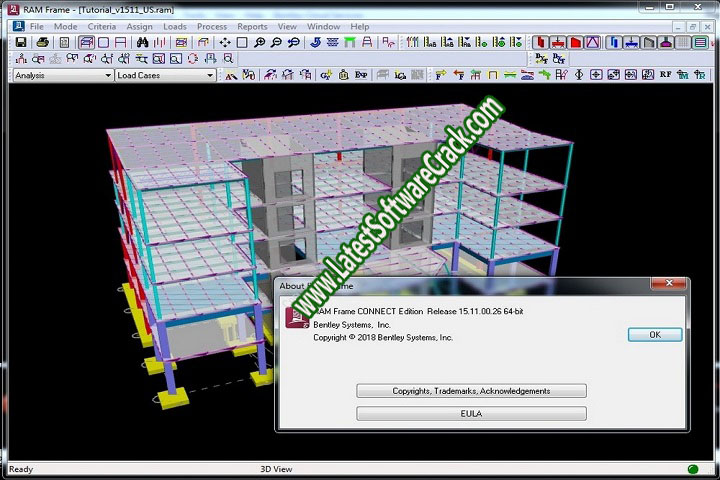Image resolution: width=720 pixels, height=480 pixels.
Task: Open the Window menu
Action: click(x=323, y=27)
